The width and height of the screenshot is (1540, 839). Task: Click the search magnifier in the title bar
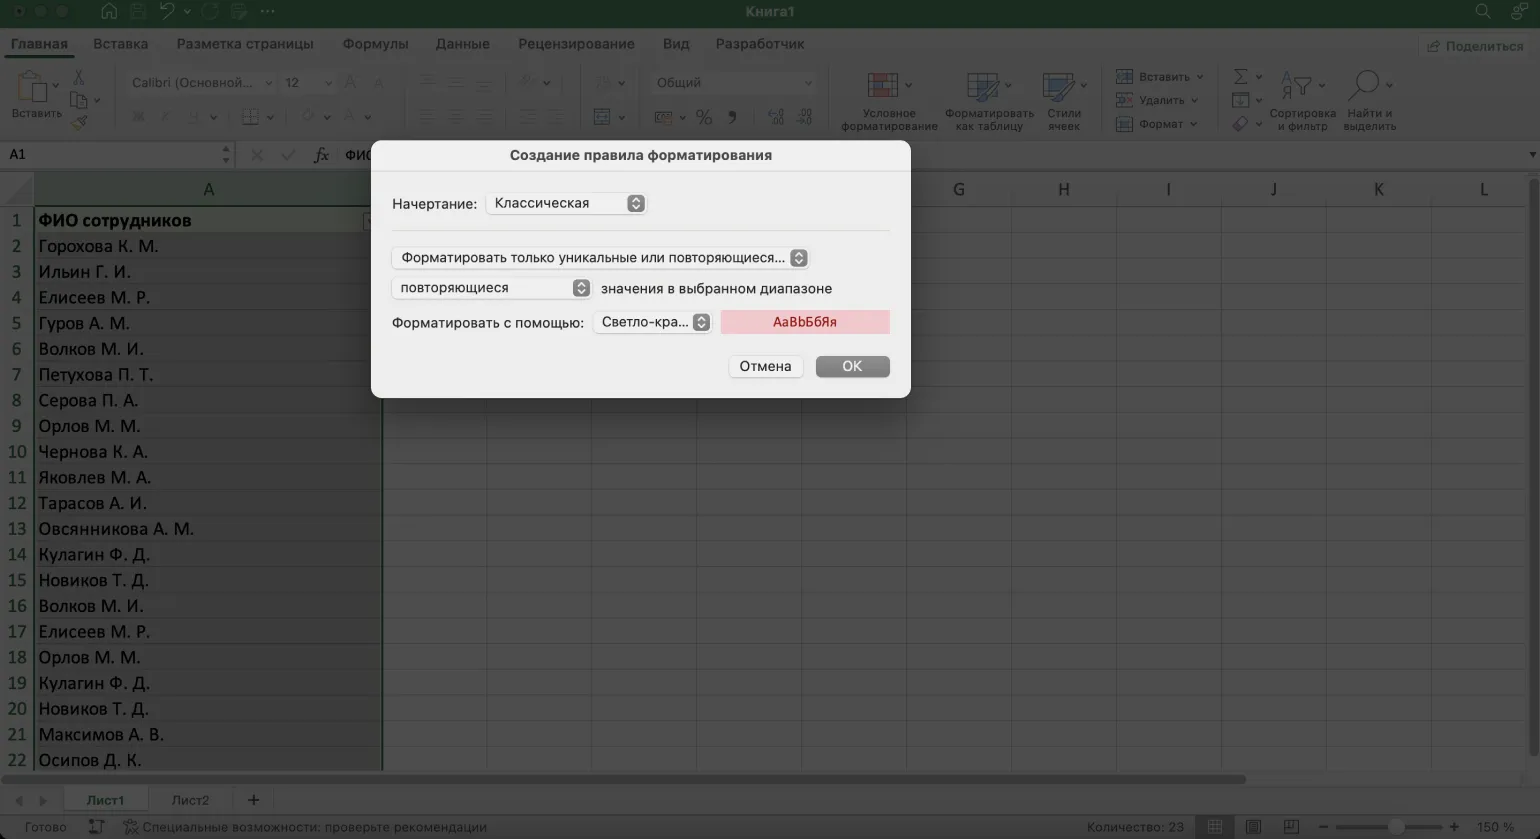tap(1483, 12)
